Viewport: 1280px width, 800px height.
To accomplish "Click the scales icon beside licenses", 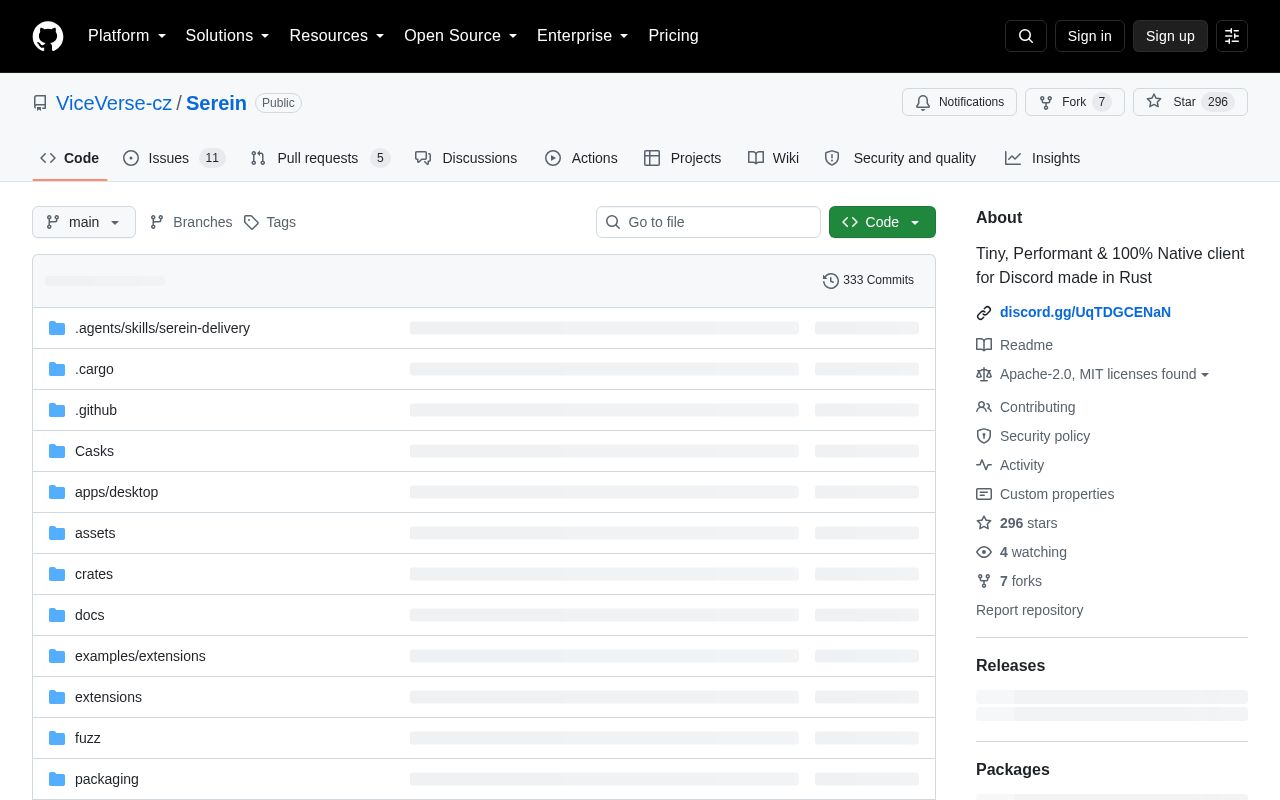I will click(984, 374).
